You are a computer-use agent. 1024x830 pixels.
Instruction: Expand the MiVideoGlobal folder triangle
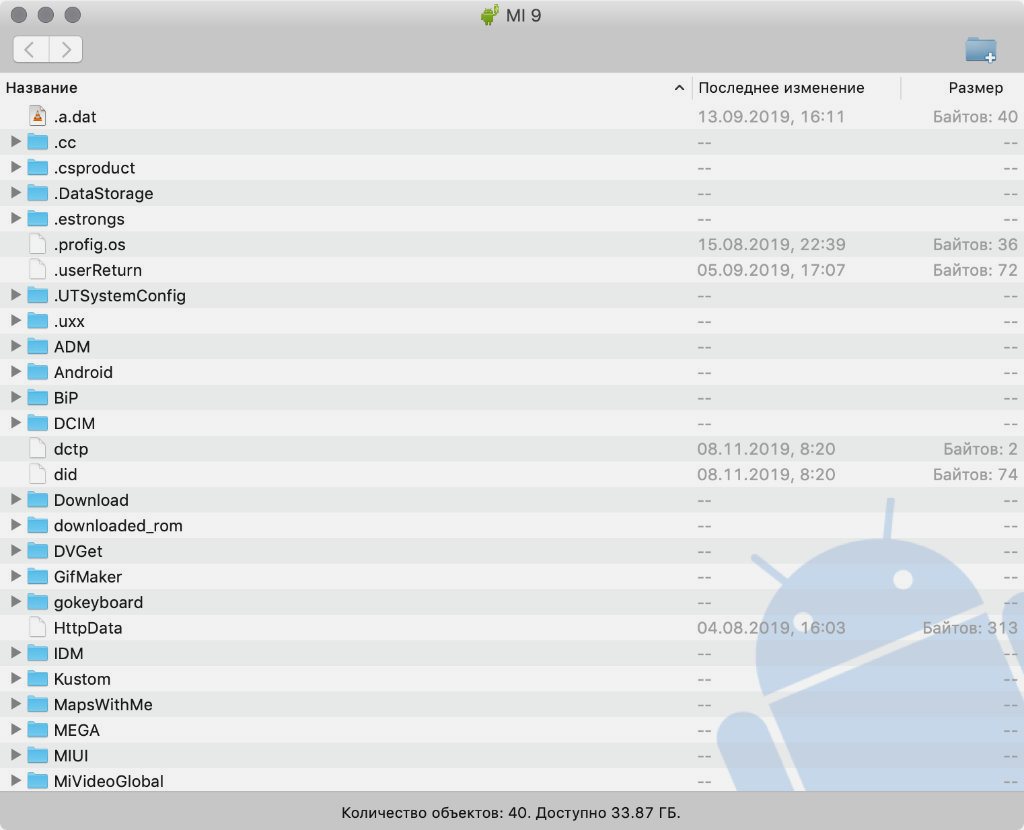16,780
